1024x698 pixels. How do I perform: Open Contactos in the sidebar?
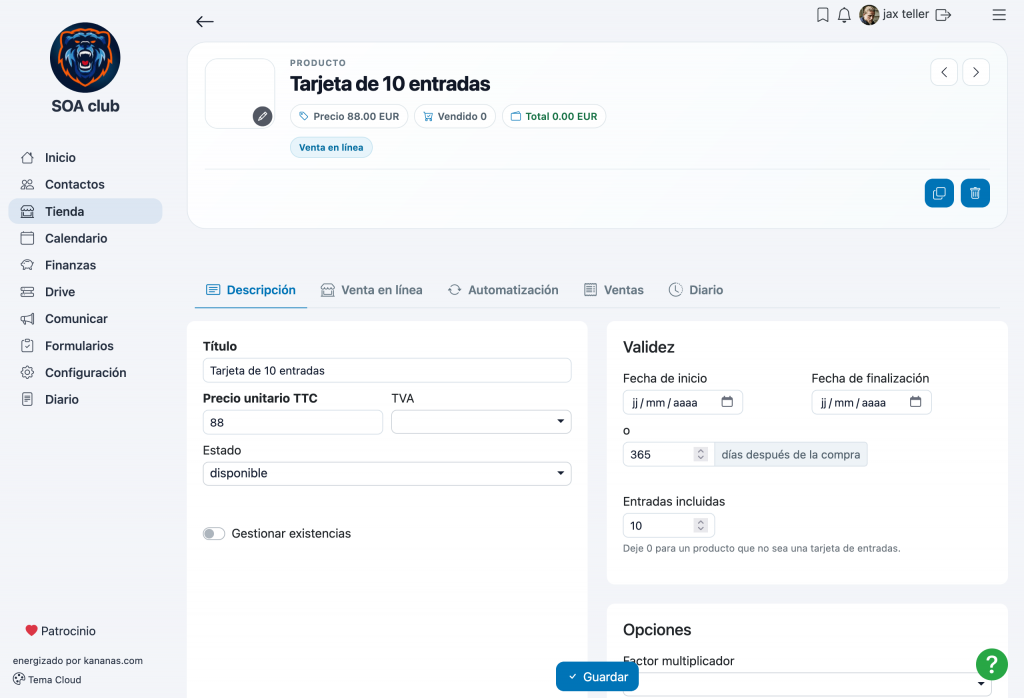(x=85, y=185)
